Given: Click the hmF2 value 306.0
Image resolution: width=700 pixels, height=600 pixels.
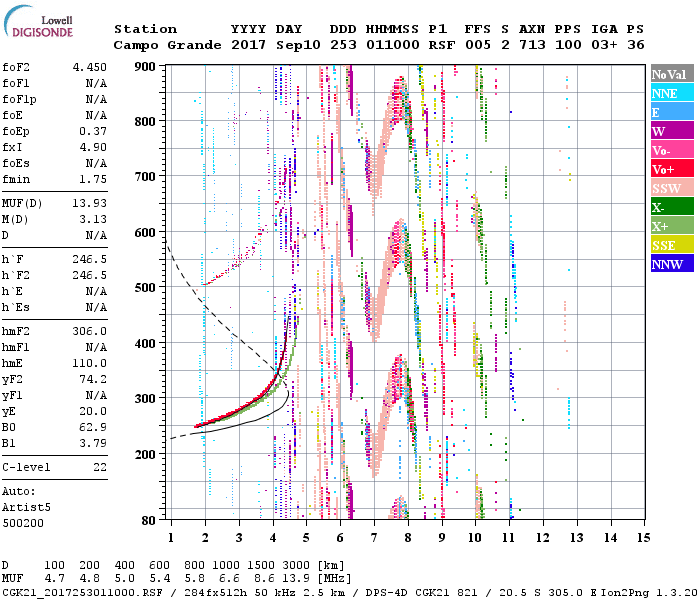Looking at the screenshot, I should (89, 331).
